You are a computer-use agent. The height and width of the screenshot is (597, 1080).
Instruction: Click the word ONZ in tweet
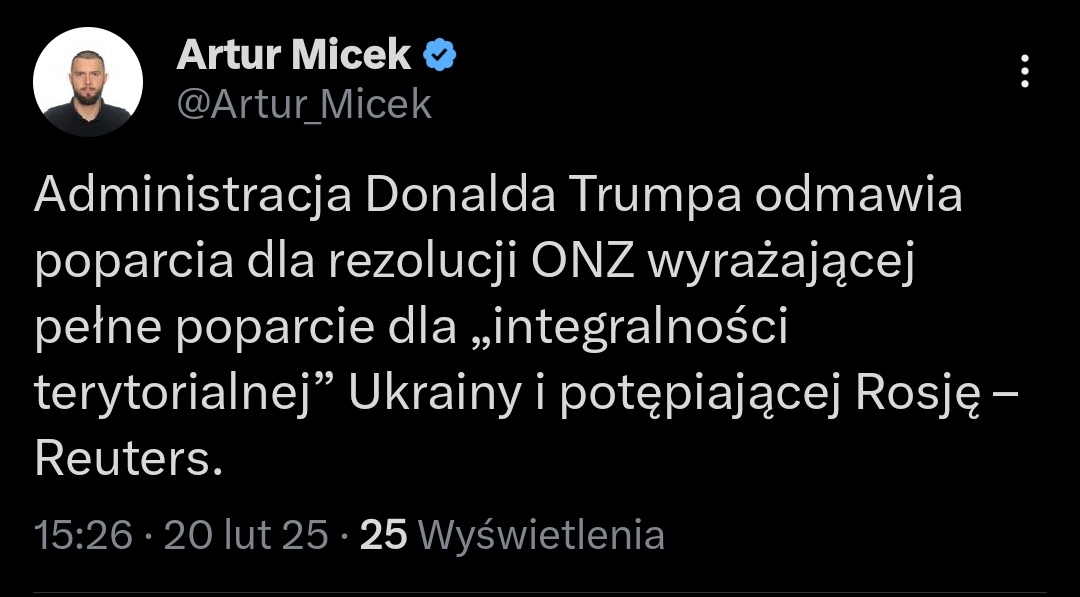click(x=583, y=263)
